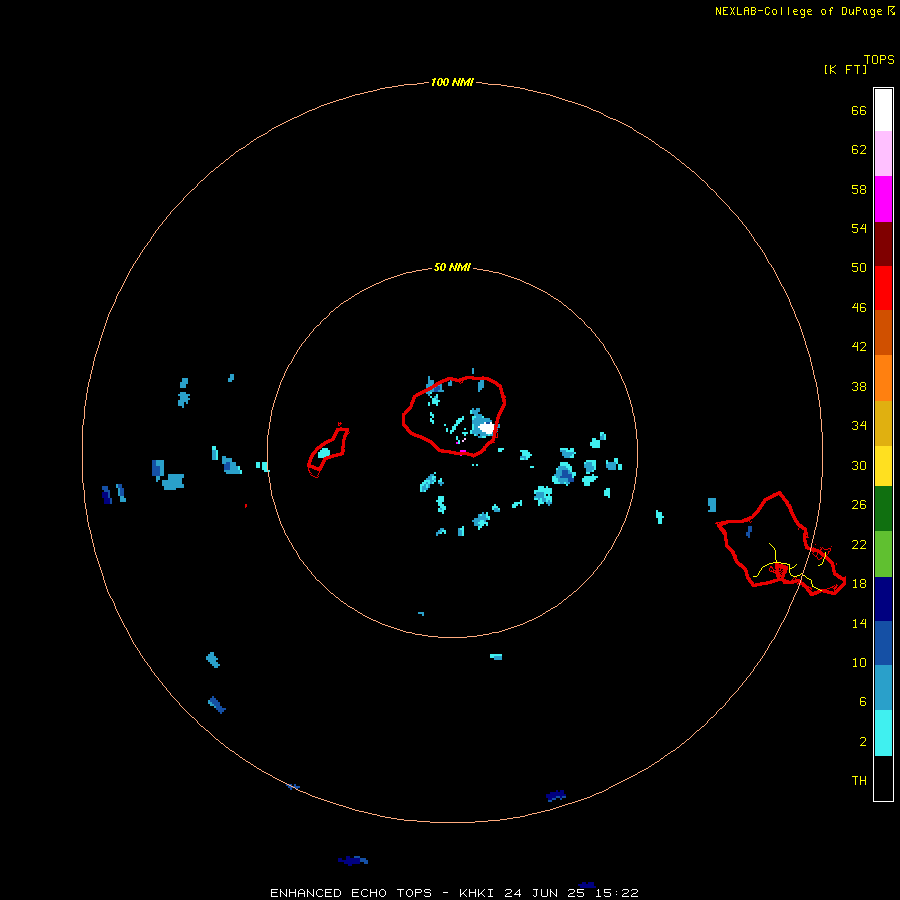Click the legend value 22

click(x=859, y=544)
